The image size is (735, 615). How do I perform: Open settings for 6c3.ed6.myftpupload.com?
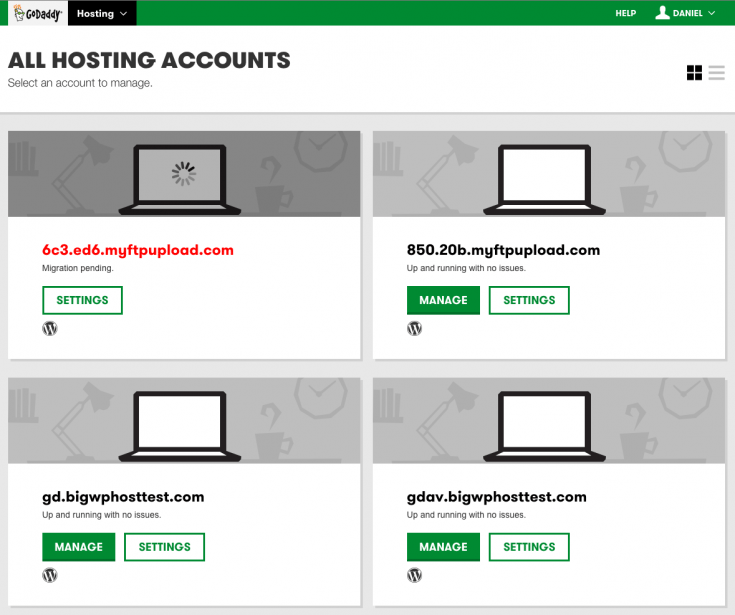tap(82, 300)
